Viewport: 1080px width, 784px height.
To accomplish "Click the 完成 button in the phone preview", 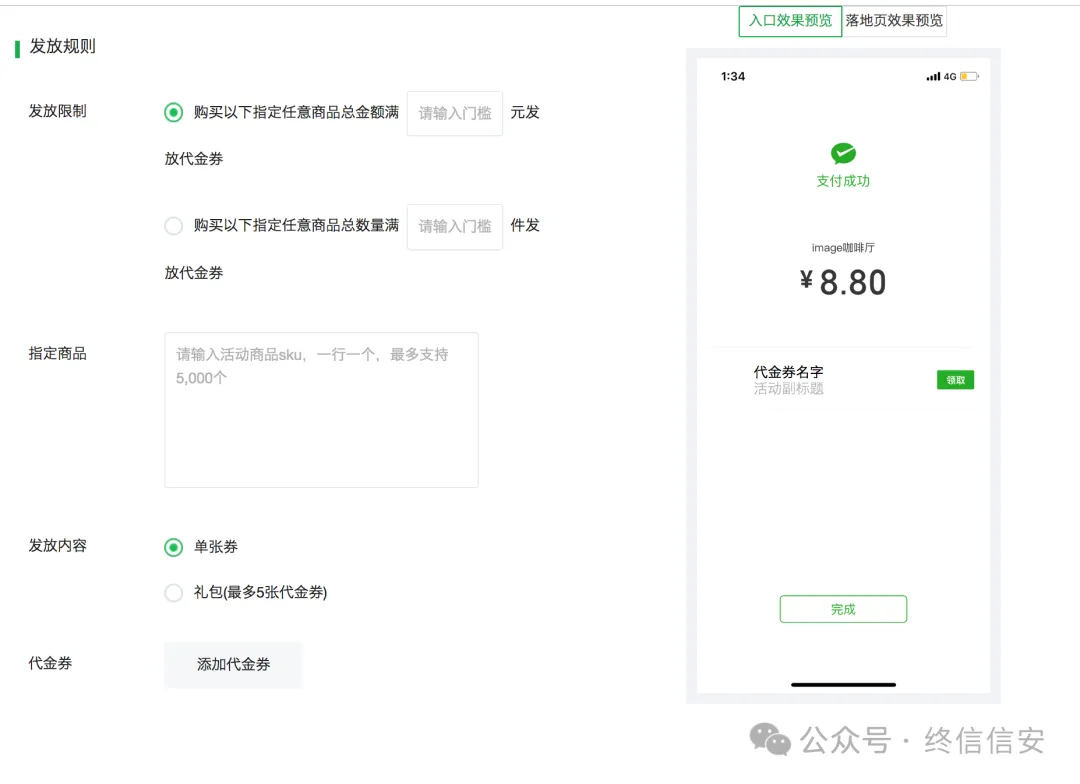I will (843, 608).
